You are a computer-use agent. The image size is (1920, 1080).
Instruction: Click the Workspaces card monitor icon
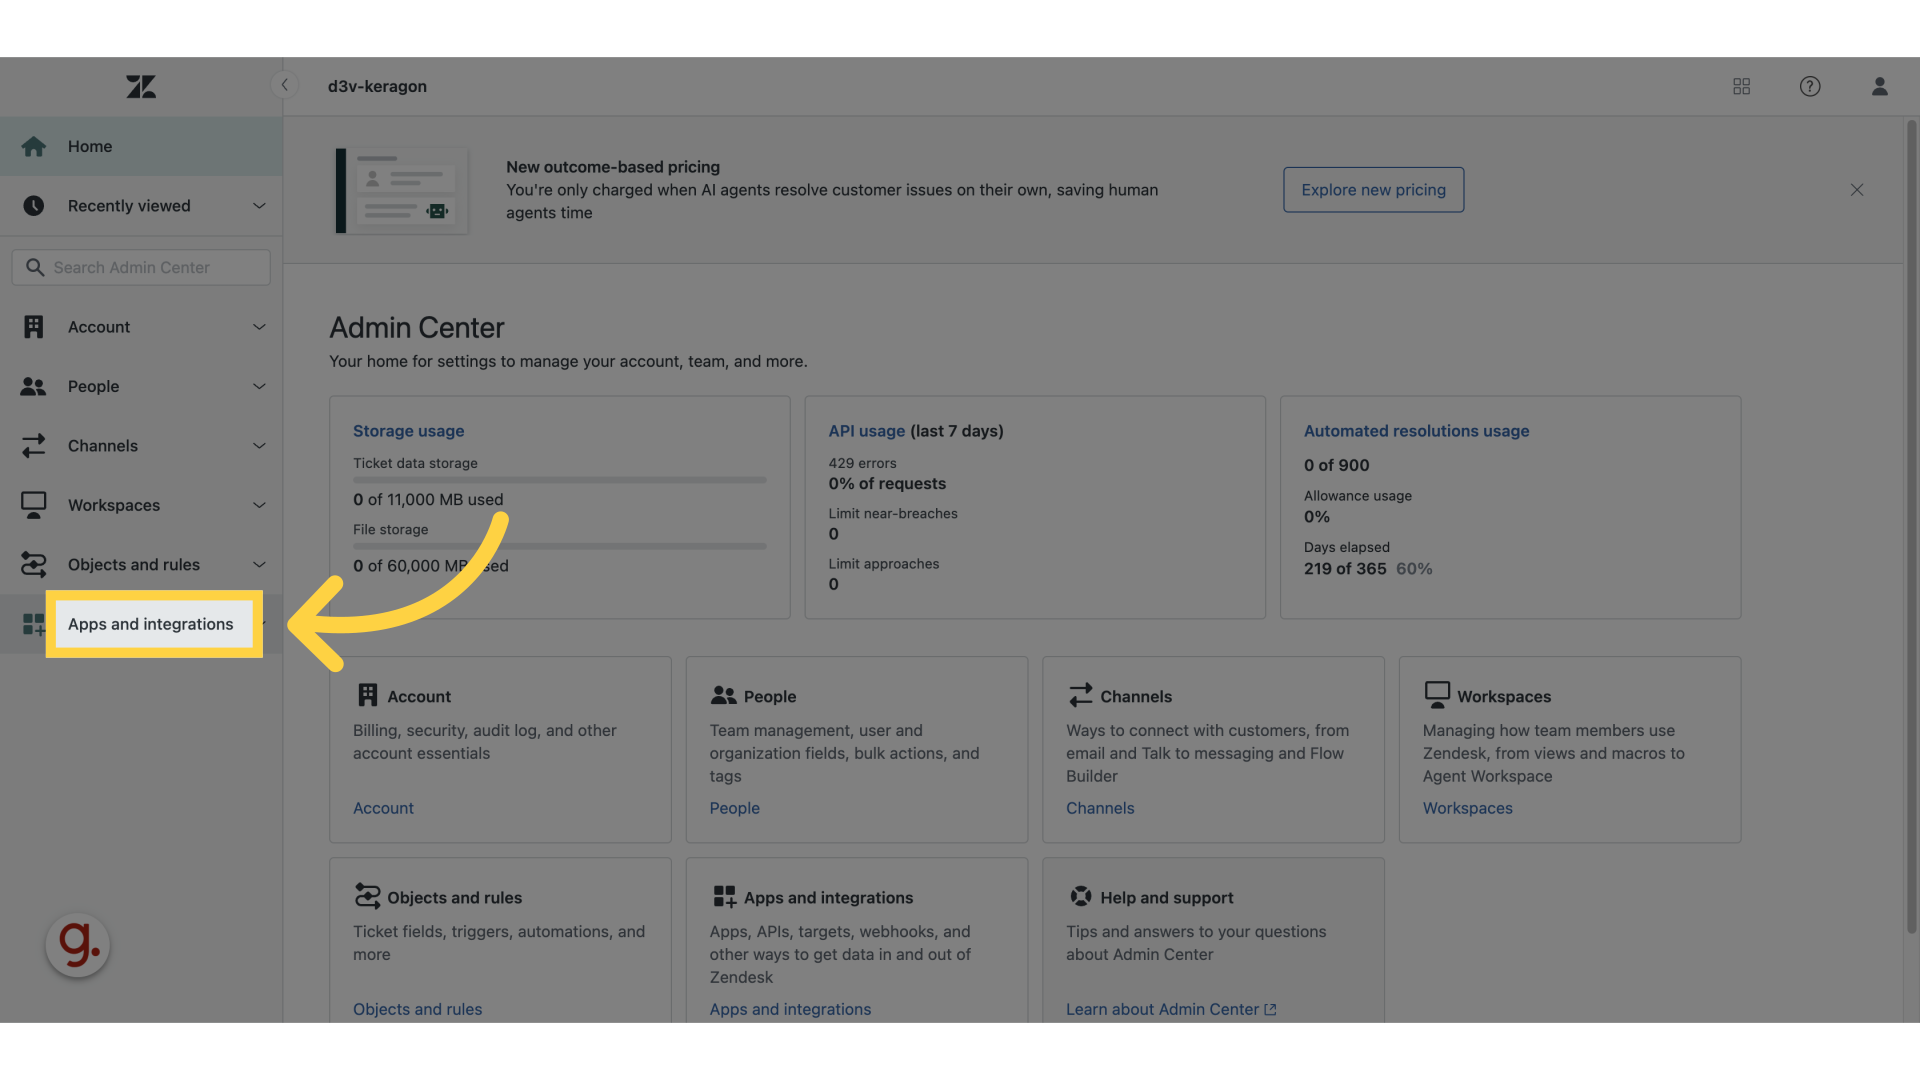(x=1437, y=695)
